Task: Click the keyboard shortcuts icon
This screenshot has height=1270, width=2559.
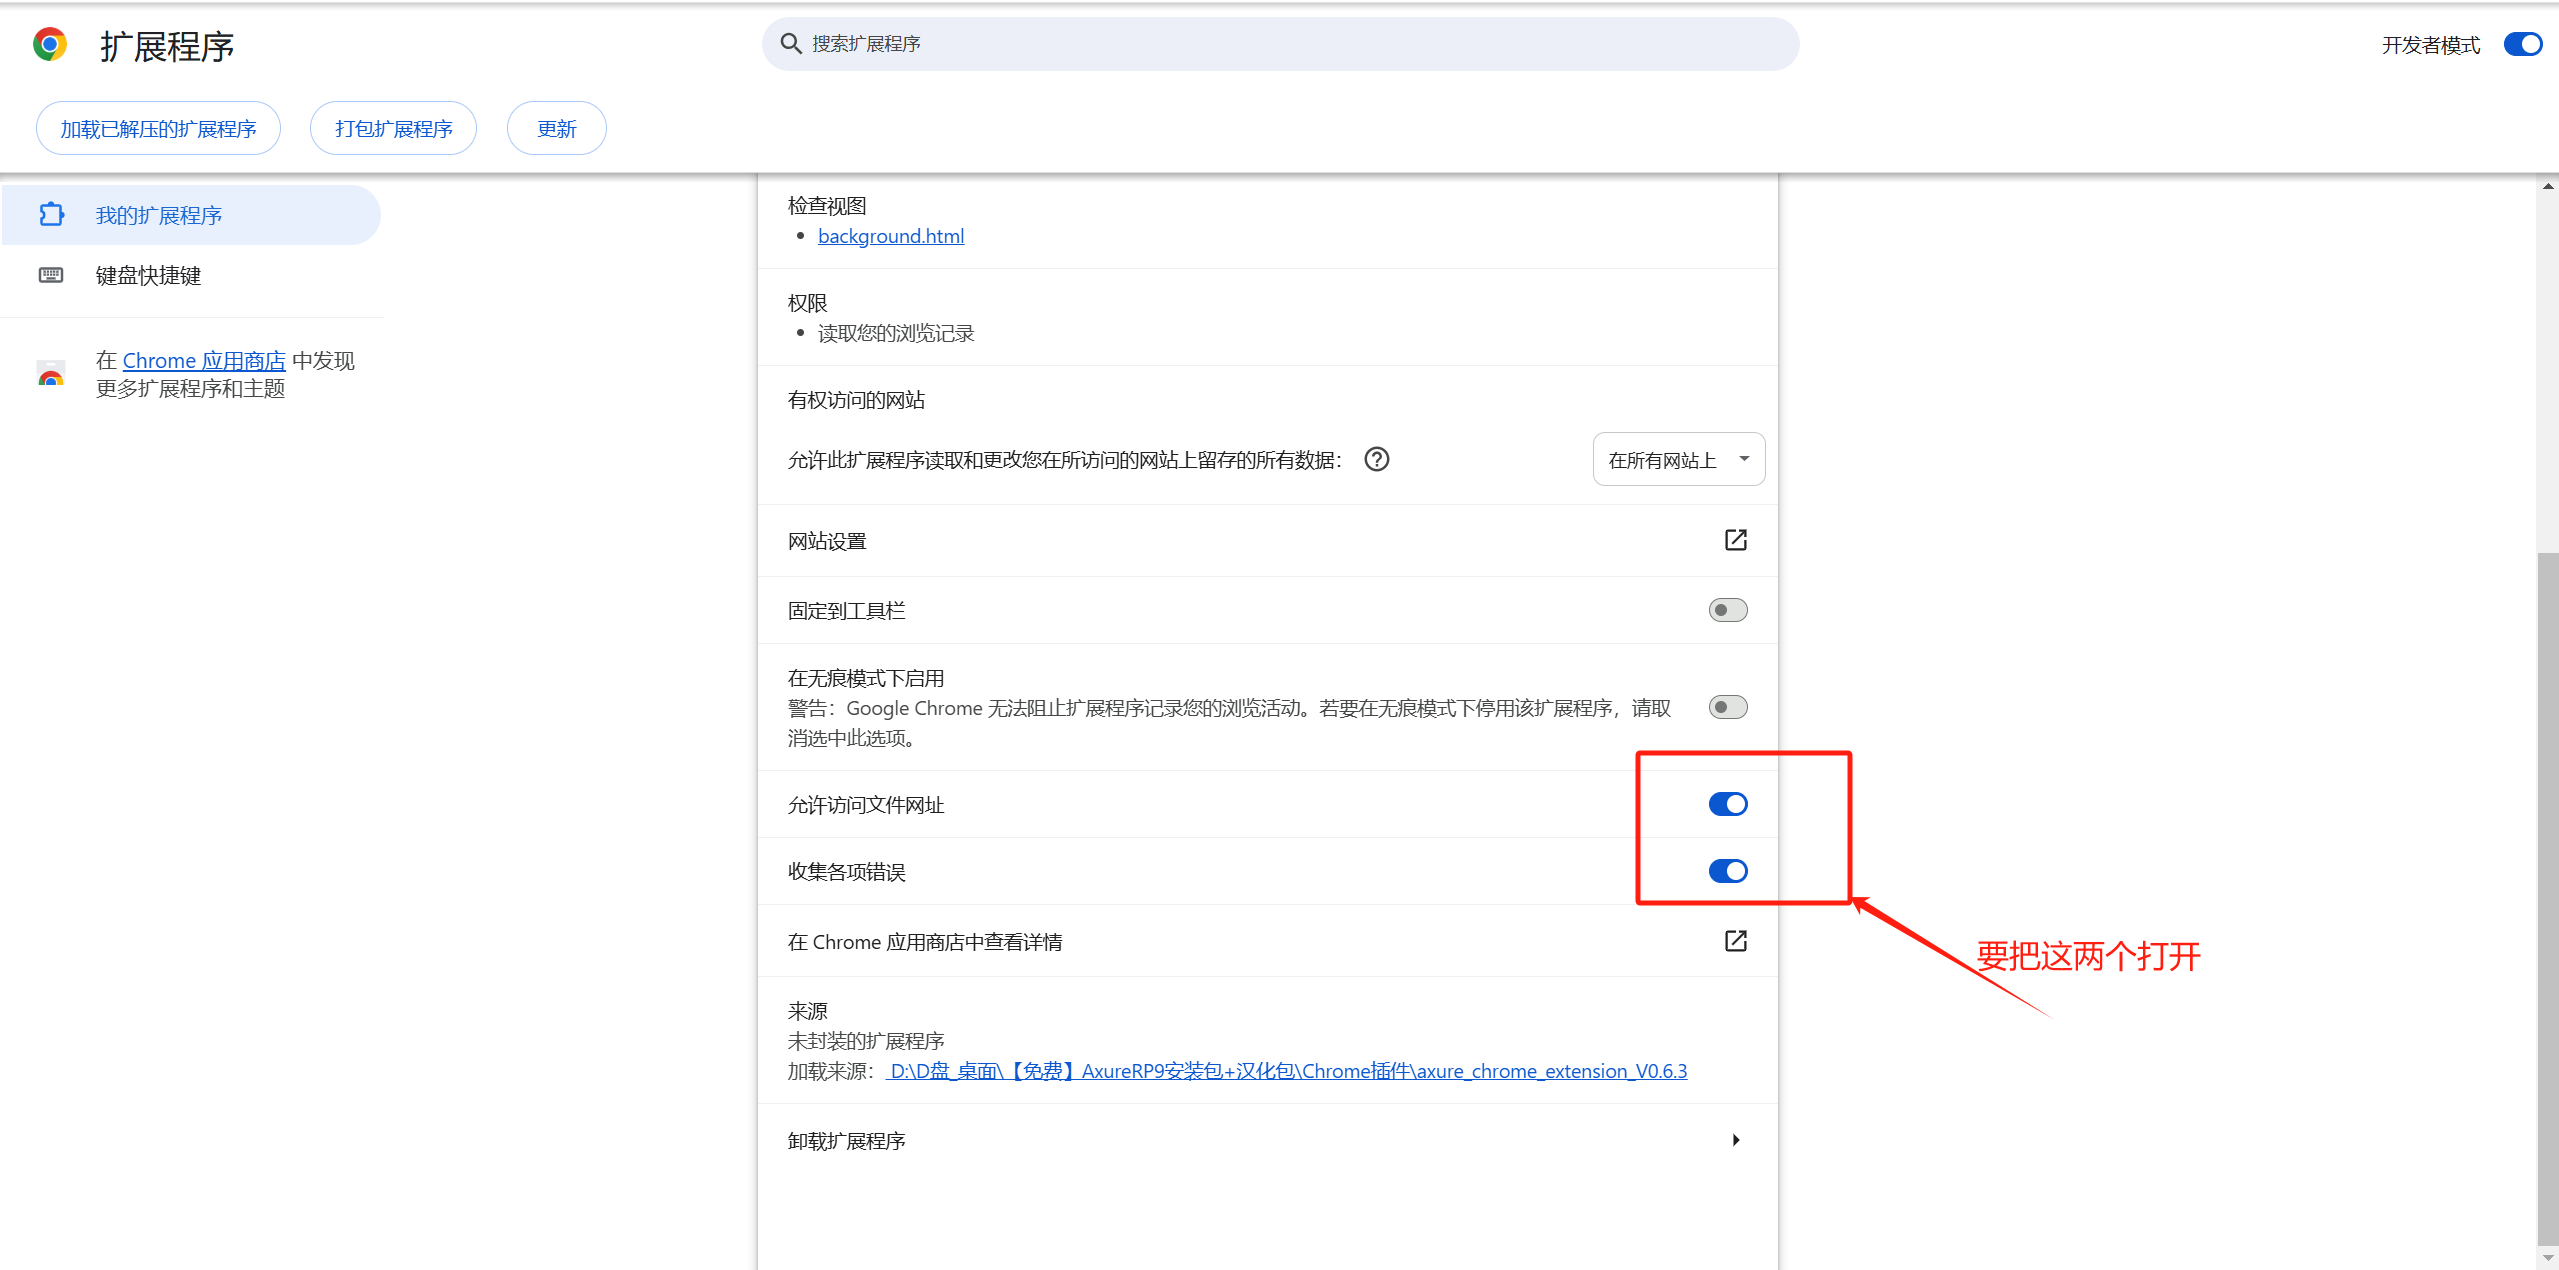Action: click(51, 275)
